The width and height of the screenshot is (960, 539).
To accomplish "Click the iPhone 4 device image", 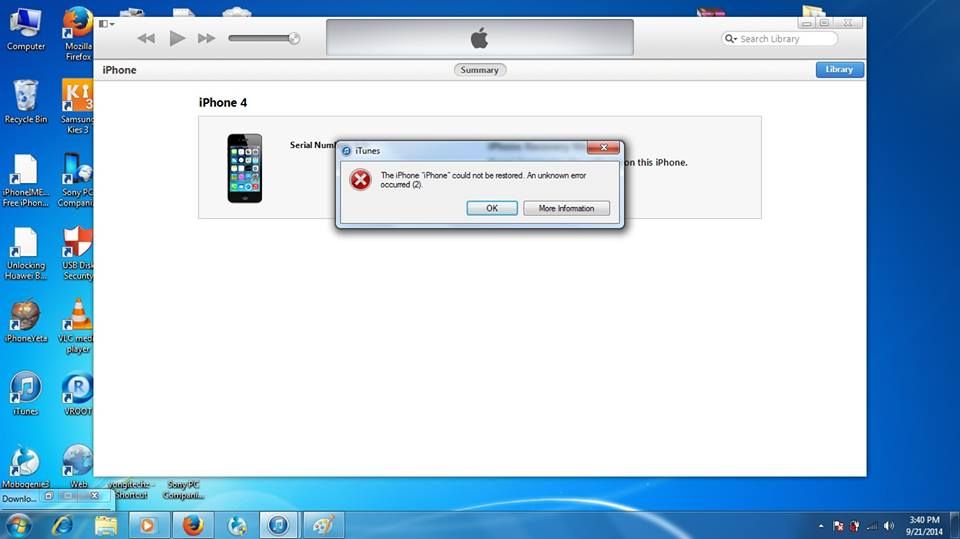I will pos(244,168).
